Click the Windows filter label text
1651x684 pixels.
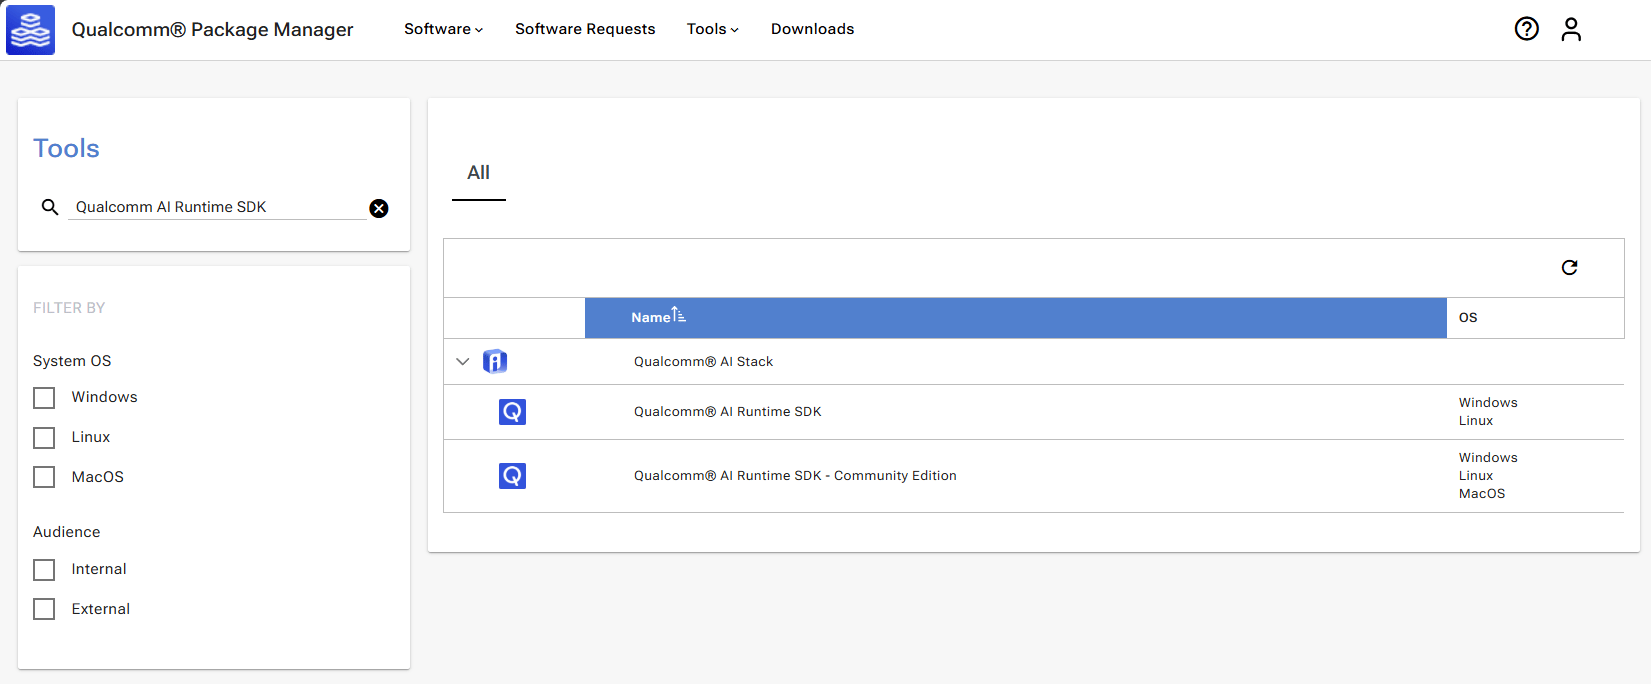[104, 397]
